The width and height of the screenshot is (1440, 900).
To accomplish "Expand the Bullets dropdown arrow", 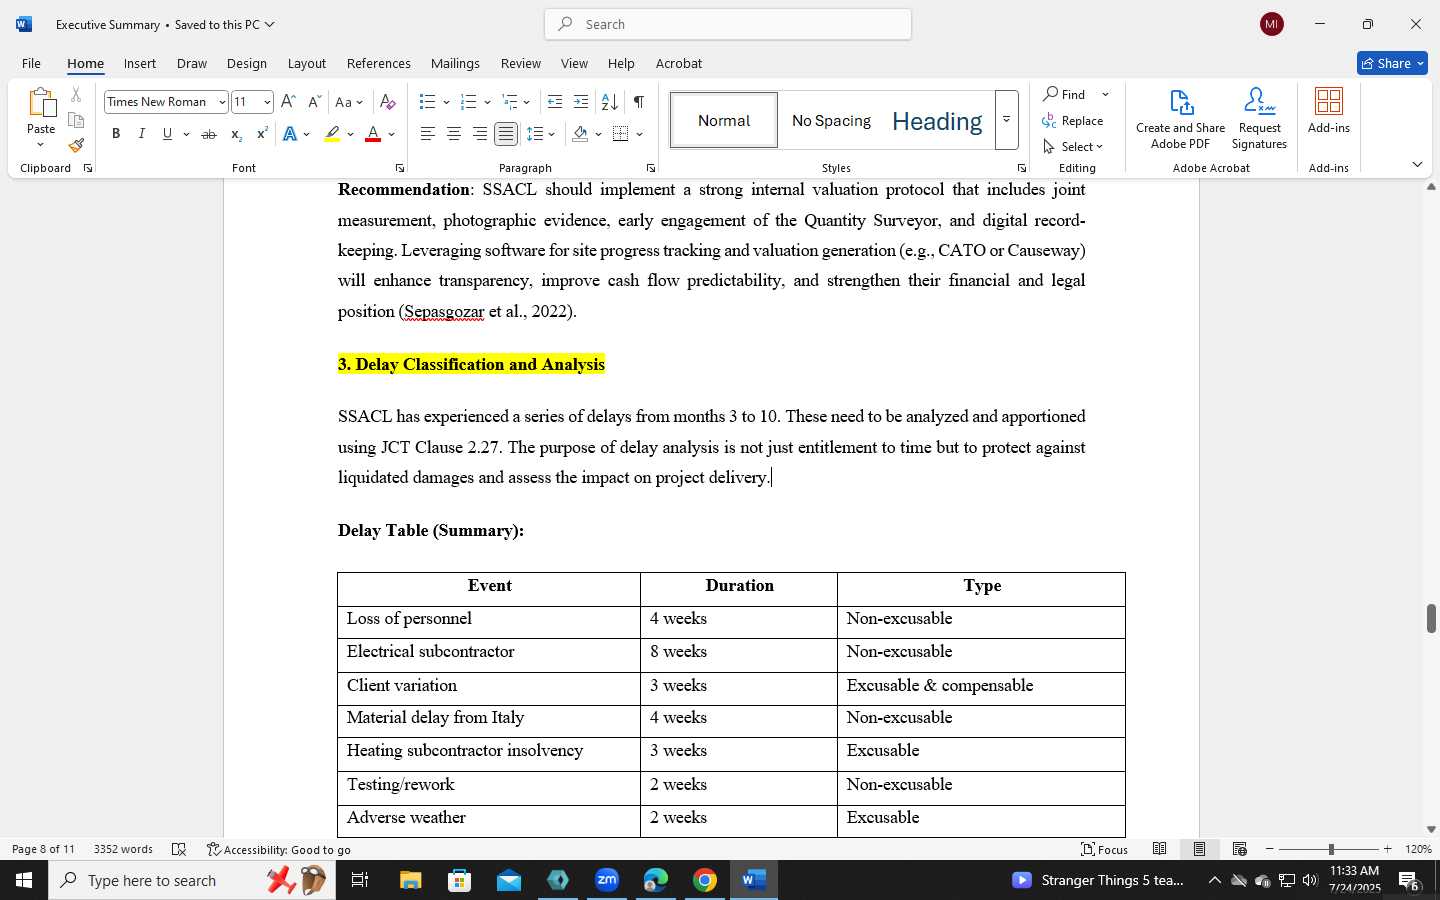I will [446, 102].
